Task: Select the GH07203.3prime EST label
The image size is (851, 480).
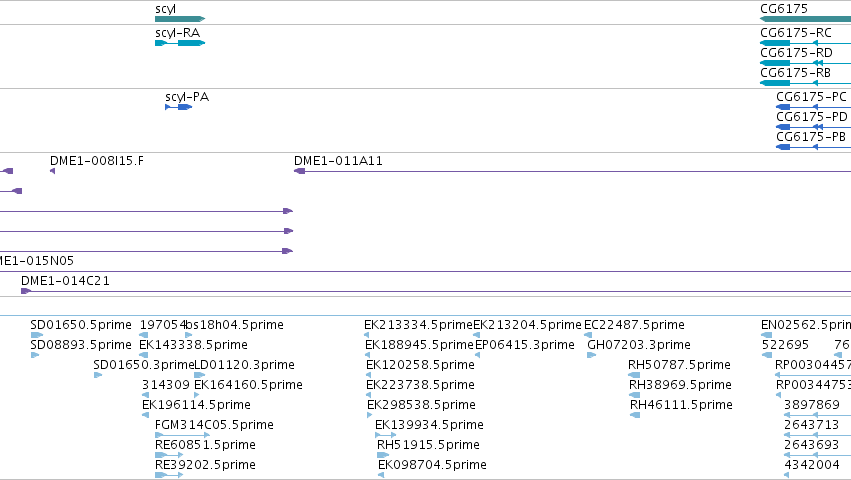Action: click(639, 345)
